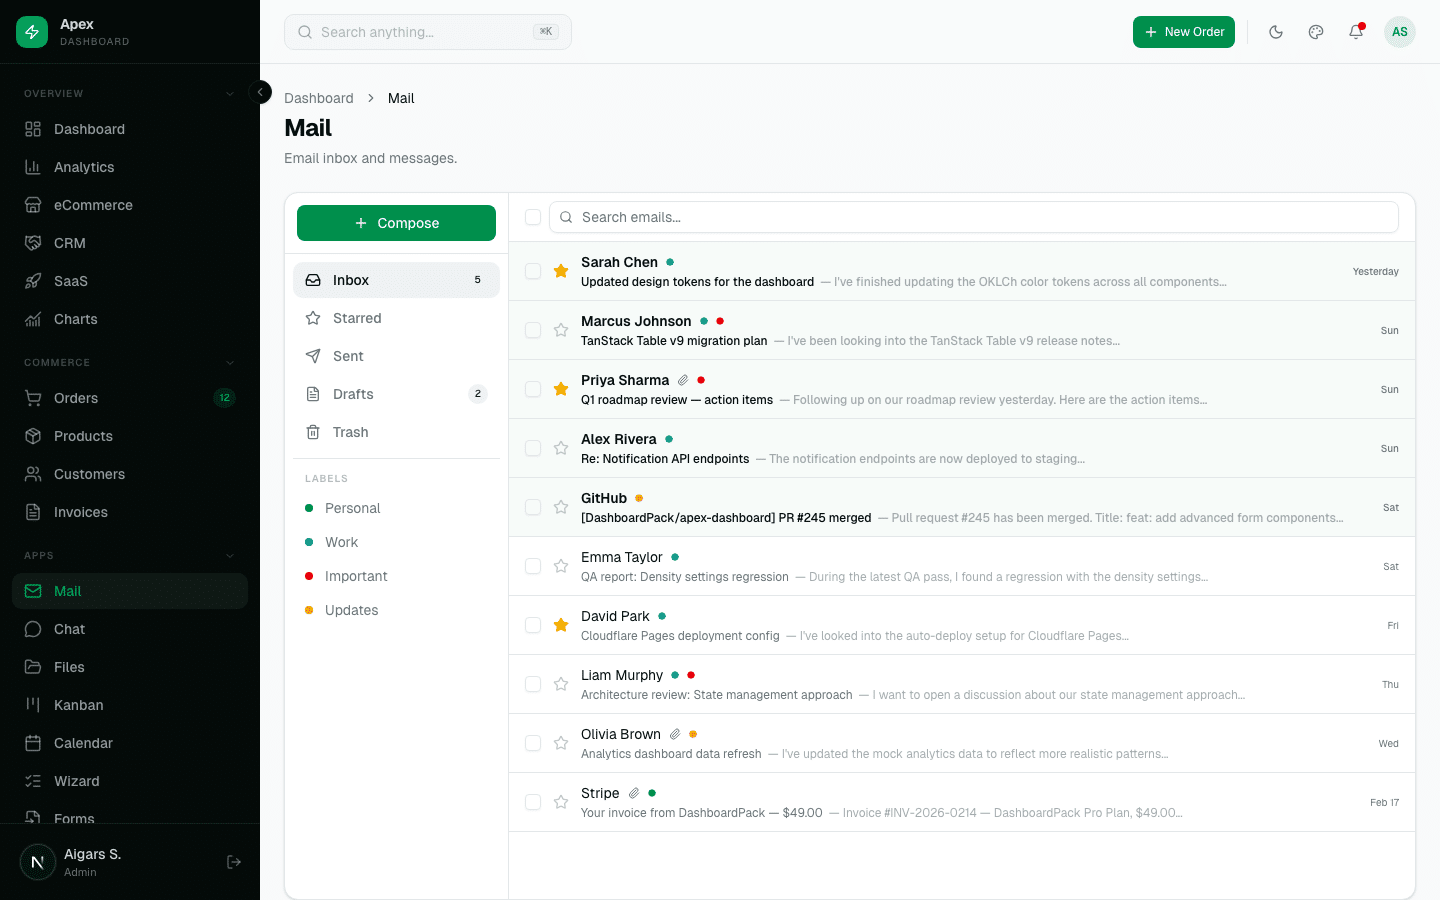Click the Compose button
Image resolution: width=1440 pixels, height=900 pixels.
396,223
